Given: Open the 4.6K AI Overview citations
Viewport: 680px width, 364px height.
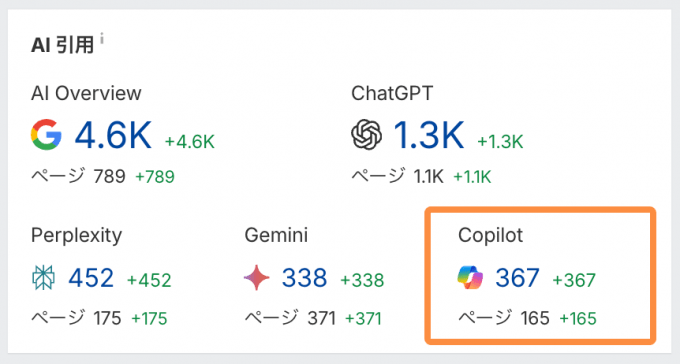Looking at the screenshot, I should coord(113,135).
